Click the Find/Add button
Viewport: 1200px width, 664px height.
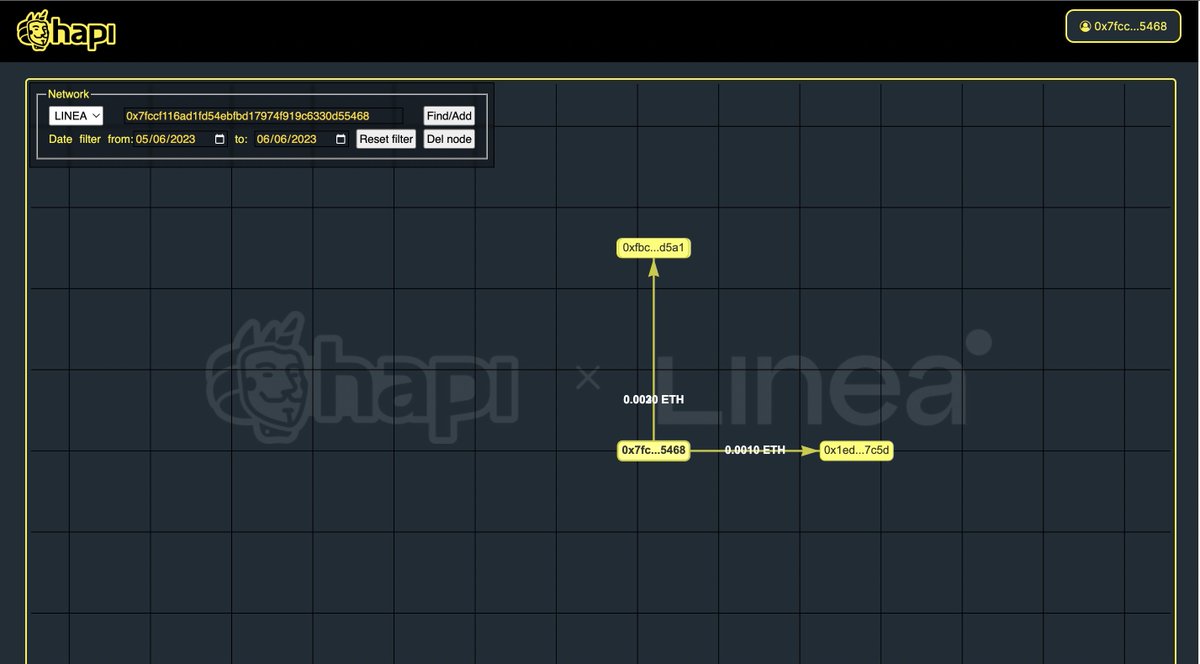tap(449, 116)
